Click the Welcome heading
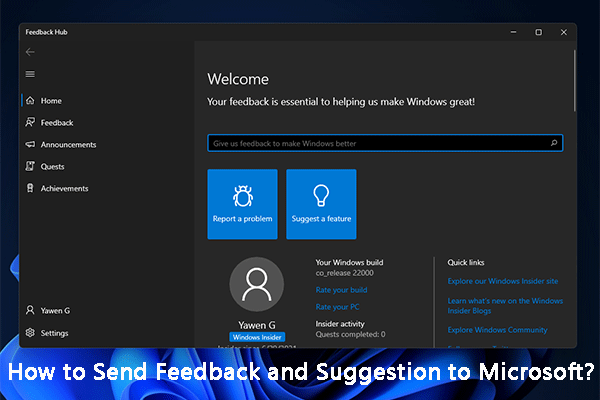 pos(238,79)
